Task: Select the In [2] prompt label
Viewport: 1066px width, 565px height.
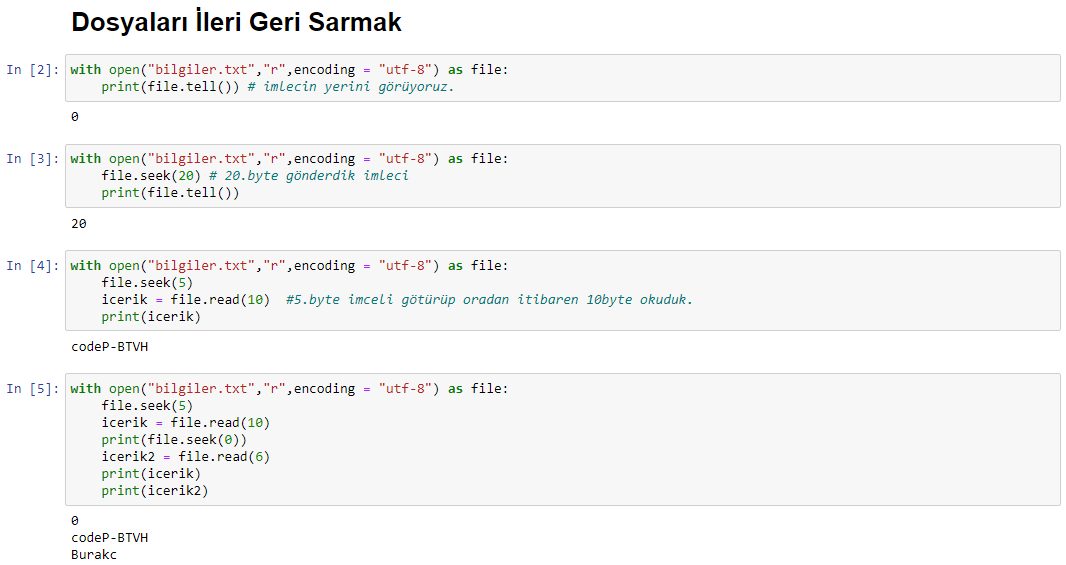Action: coord(33,69)
